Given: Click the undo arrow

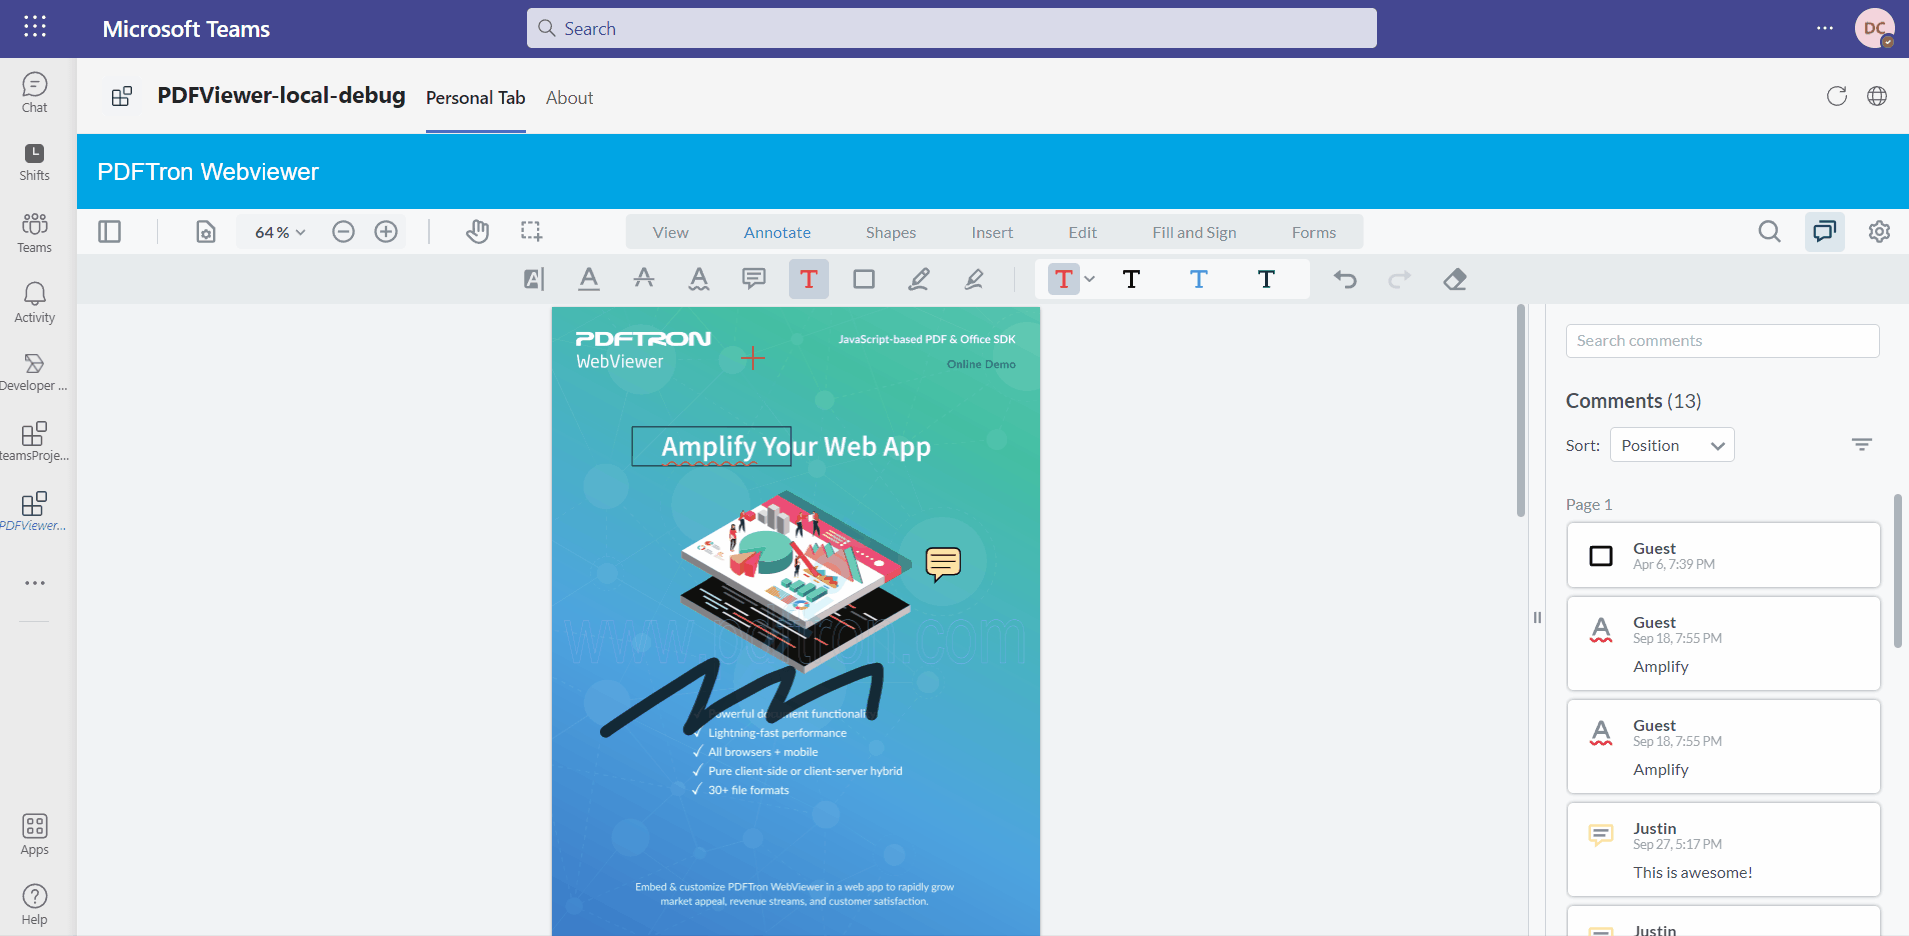Looking at the screenshot, I should tap(1345, 280).
